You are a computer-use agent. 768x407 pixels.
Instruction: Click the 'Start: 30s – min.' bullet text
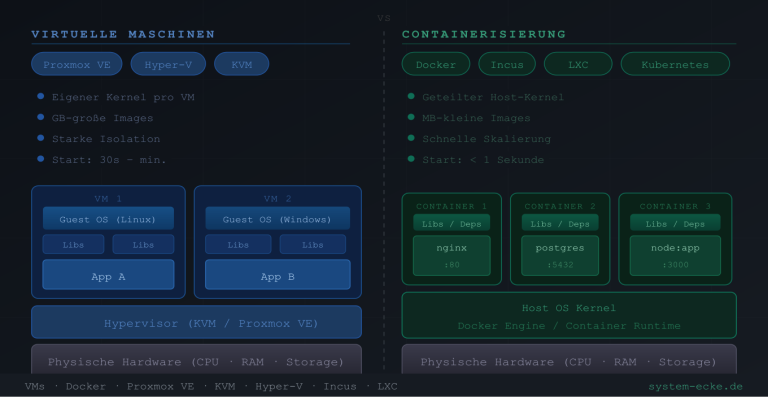[109, 160]
